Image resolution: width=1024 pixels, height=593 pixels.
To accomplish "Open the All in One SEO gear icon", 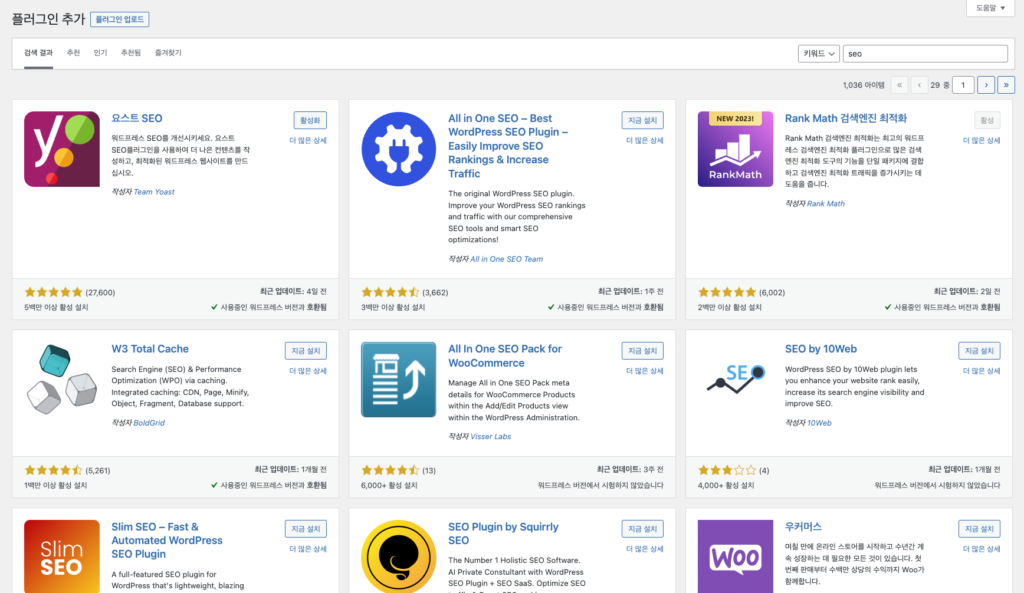I will pyautogui.click(x=398, y=149).
